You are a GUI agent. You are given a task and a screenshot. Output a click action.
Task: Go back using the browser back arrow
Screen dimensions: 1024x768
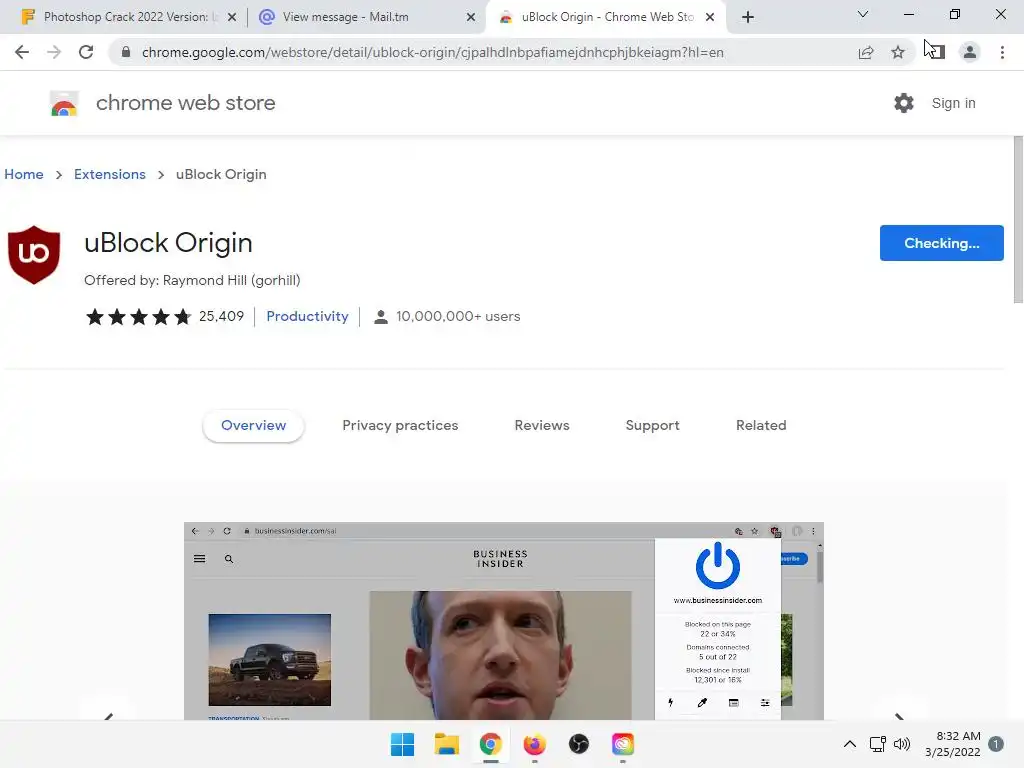(x=22, y=52)
